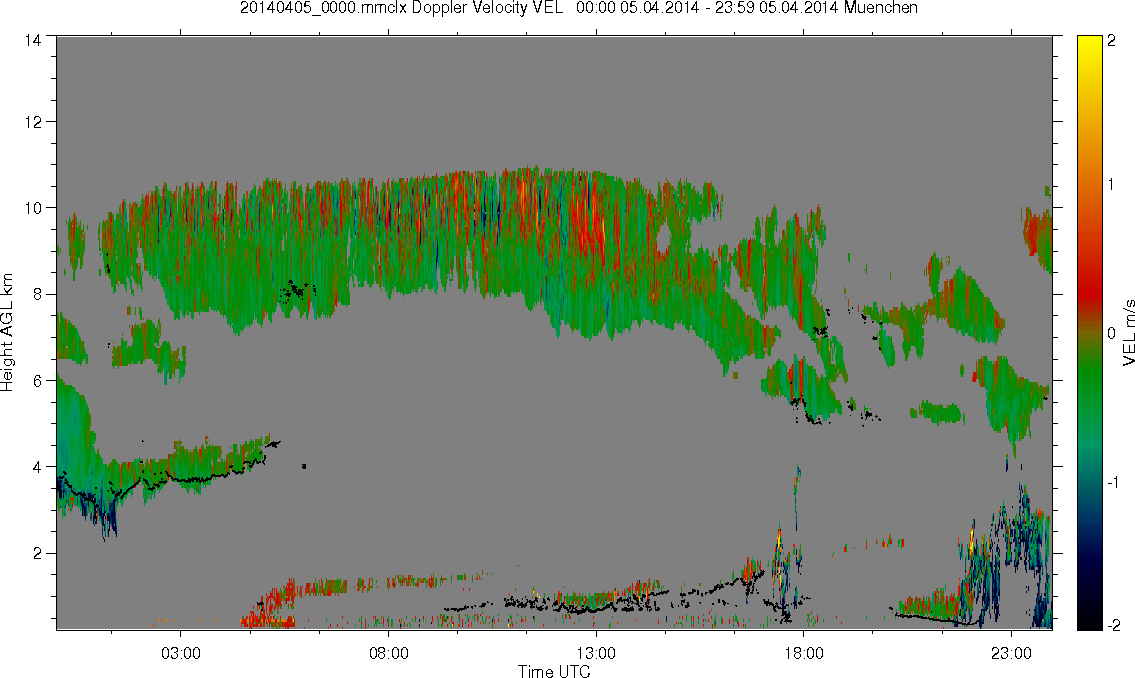The width and height of the screenshot is (1135, 678).
Task: Click the height label 14 on y-axis
Action: tap(32, 41)
